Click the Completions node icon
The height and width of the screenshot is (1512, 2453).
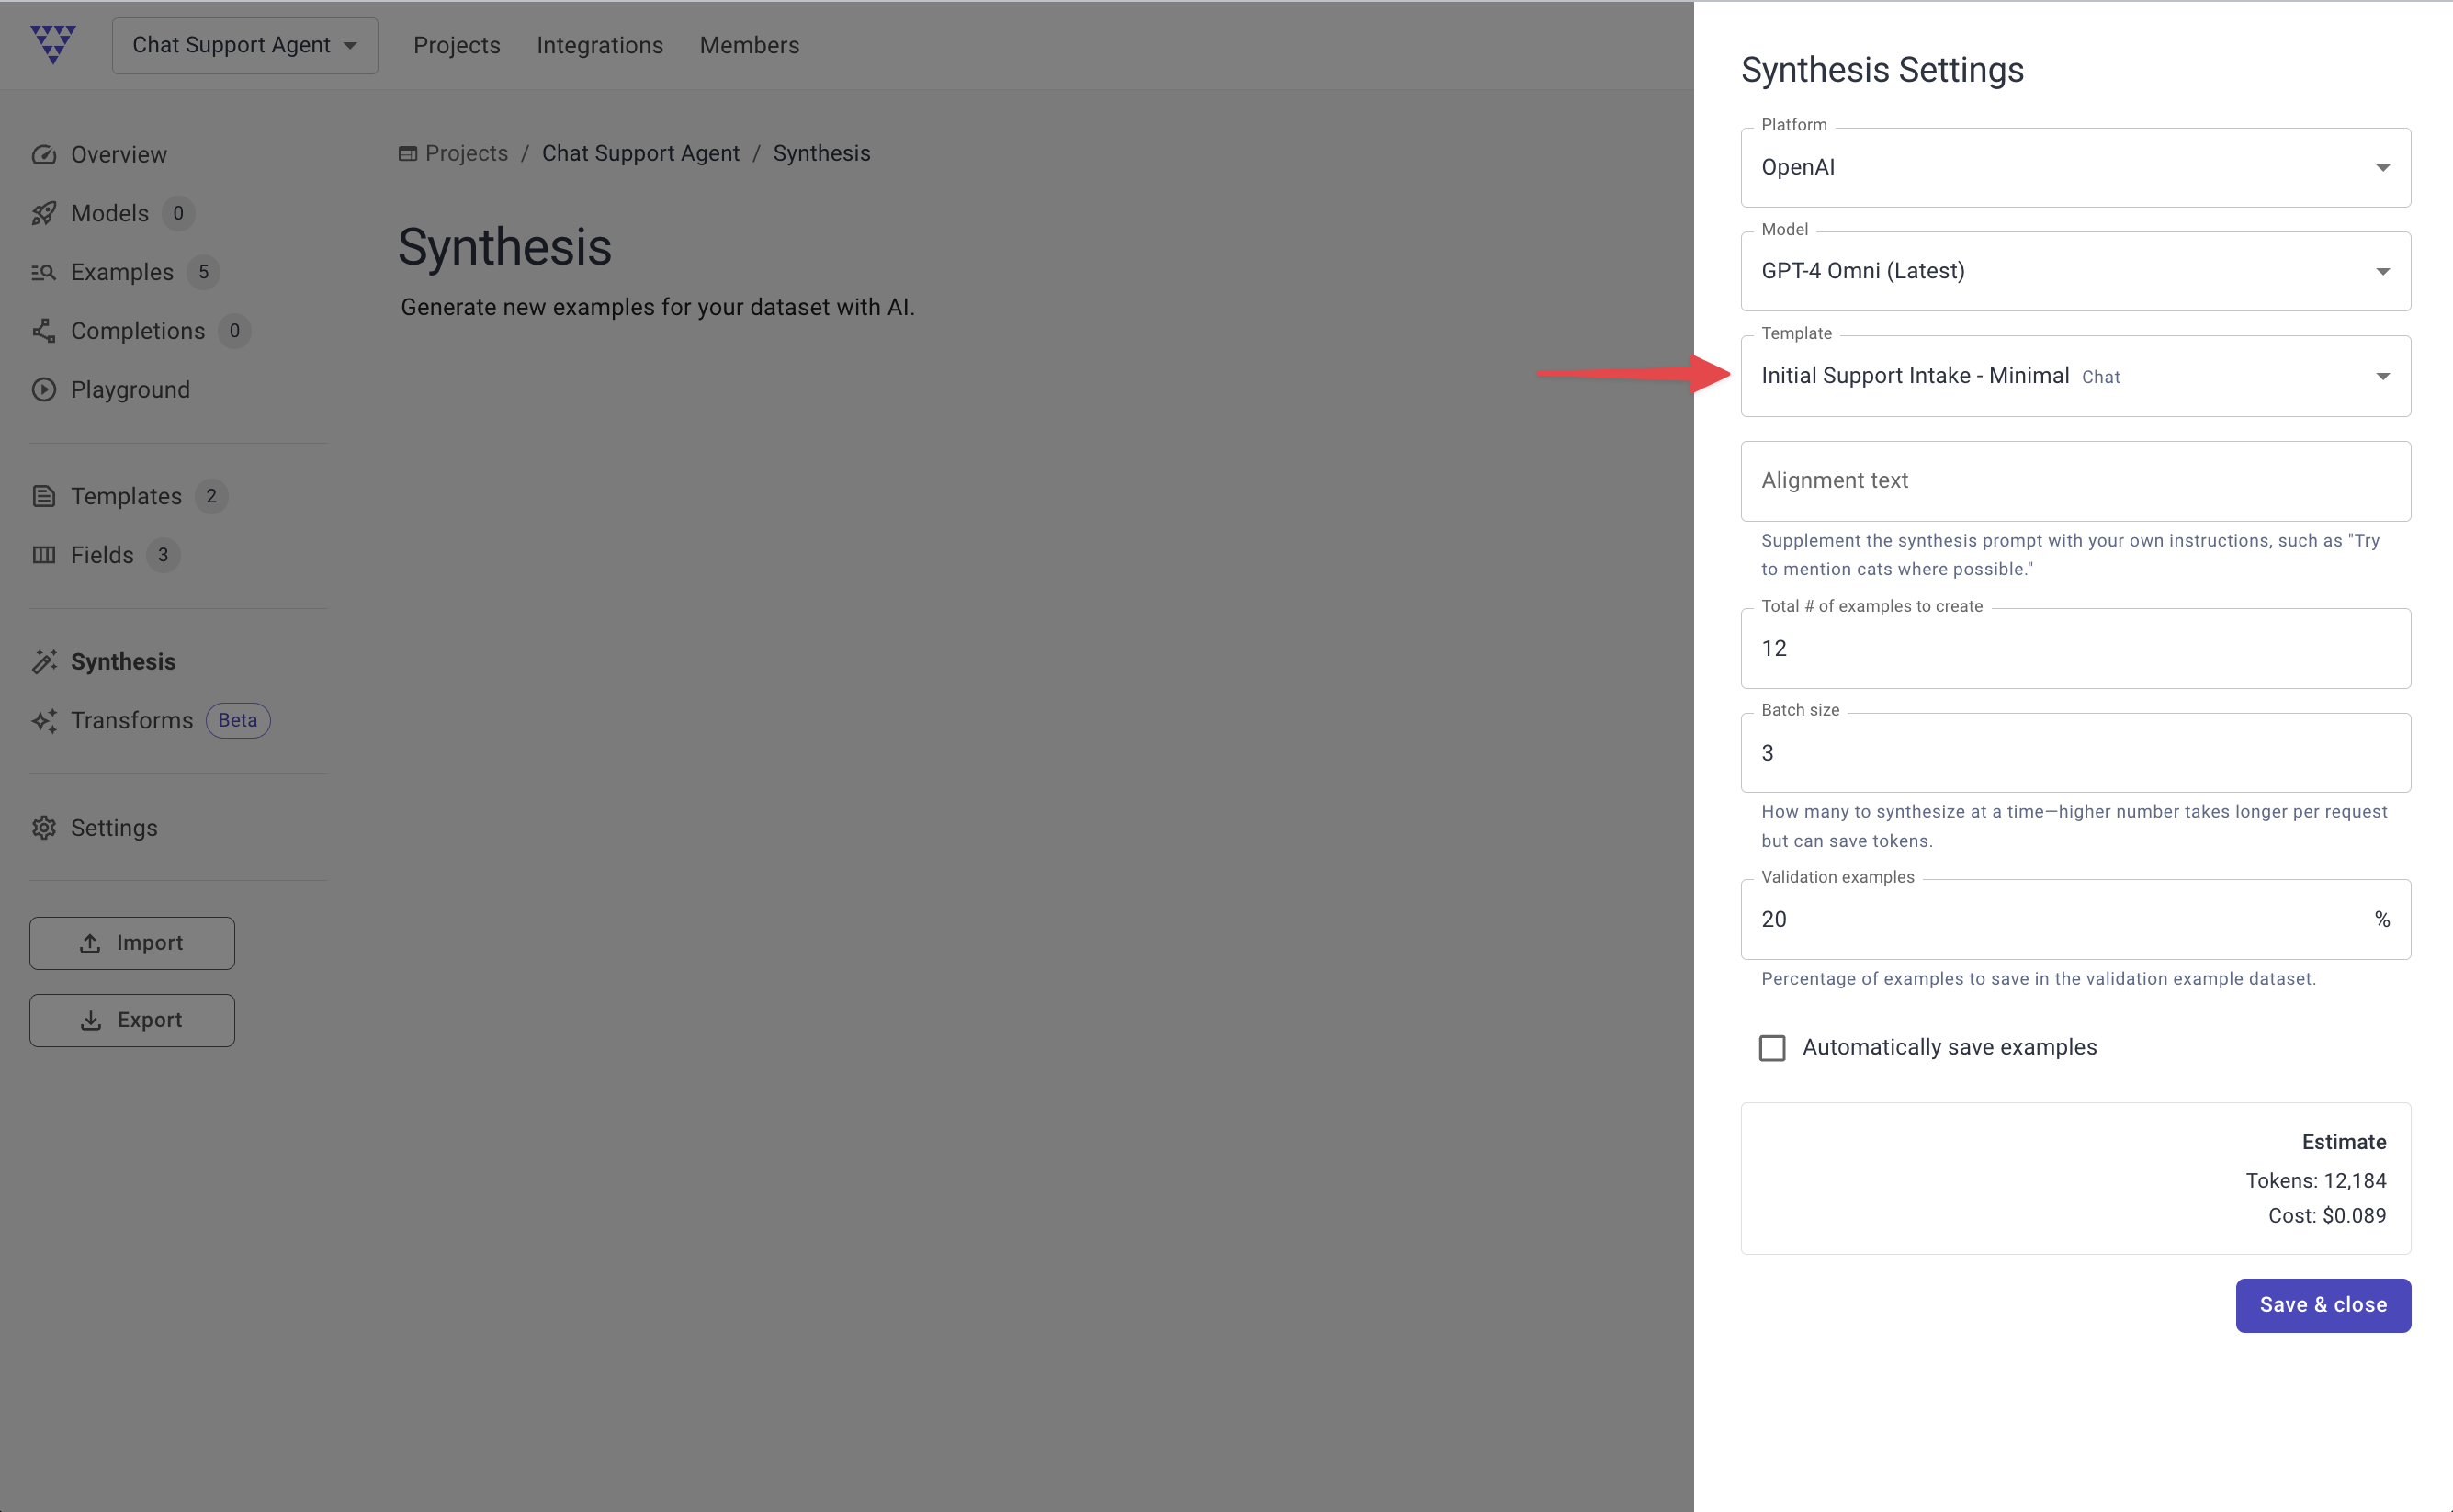(44, 331)
